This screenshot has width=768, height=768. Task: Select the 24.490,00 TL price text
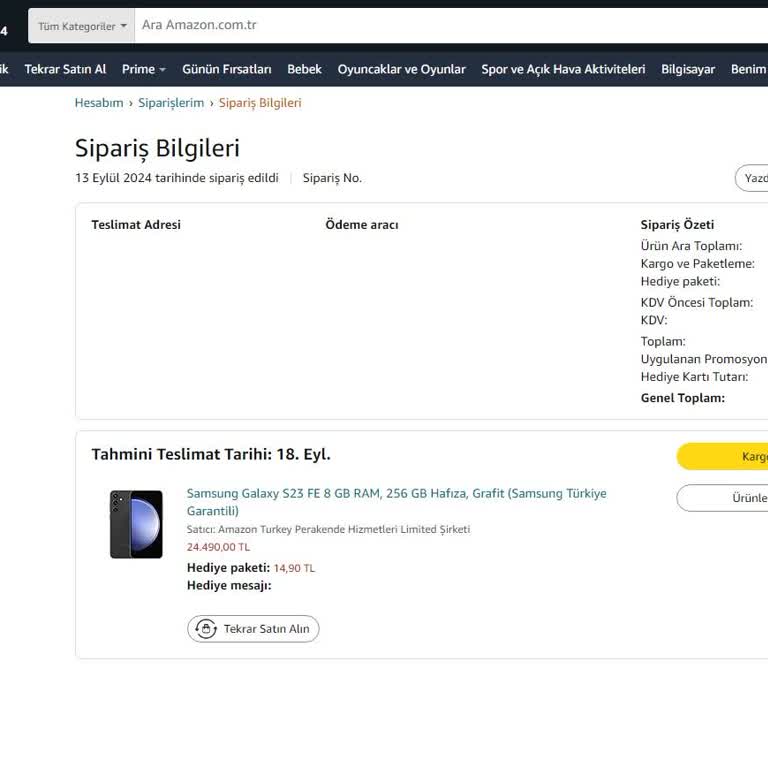click(x=218, y=547)
